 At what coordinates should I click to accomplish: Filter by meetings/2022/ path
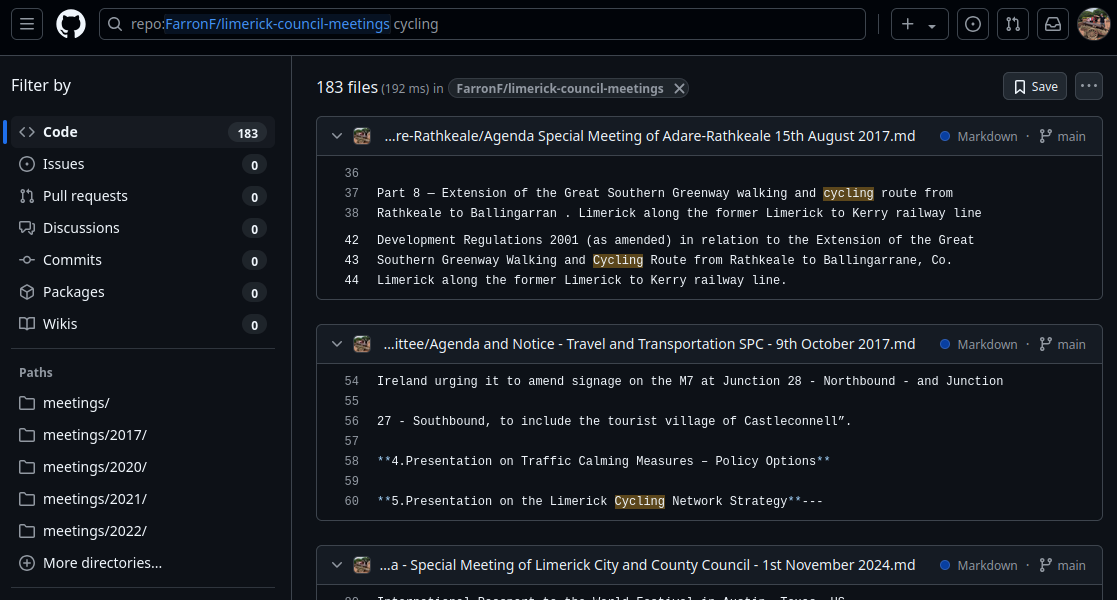coord(142,532)
